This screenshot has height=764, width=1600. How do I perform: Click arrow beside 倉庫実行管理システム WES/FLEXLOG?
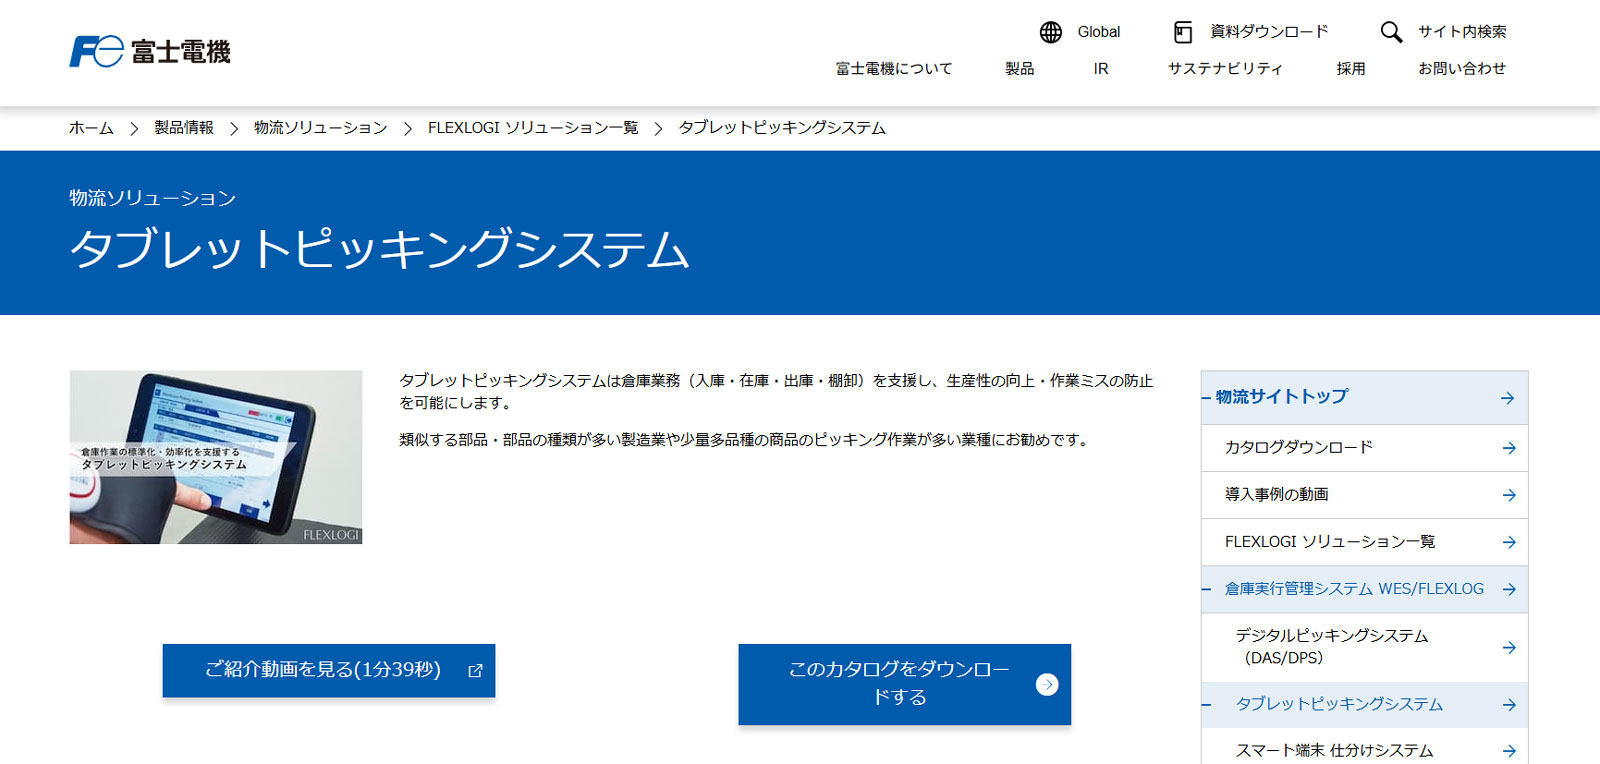point(1509,589)
